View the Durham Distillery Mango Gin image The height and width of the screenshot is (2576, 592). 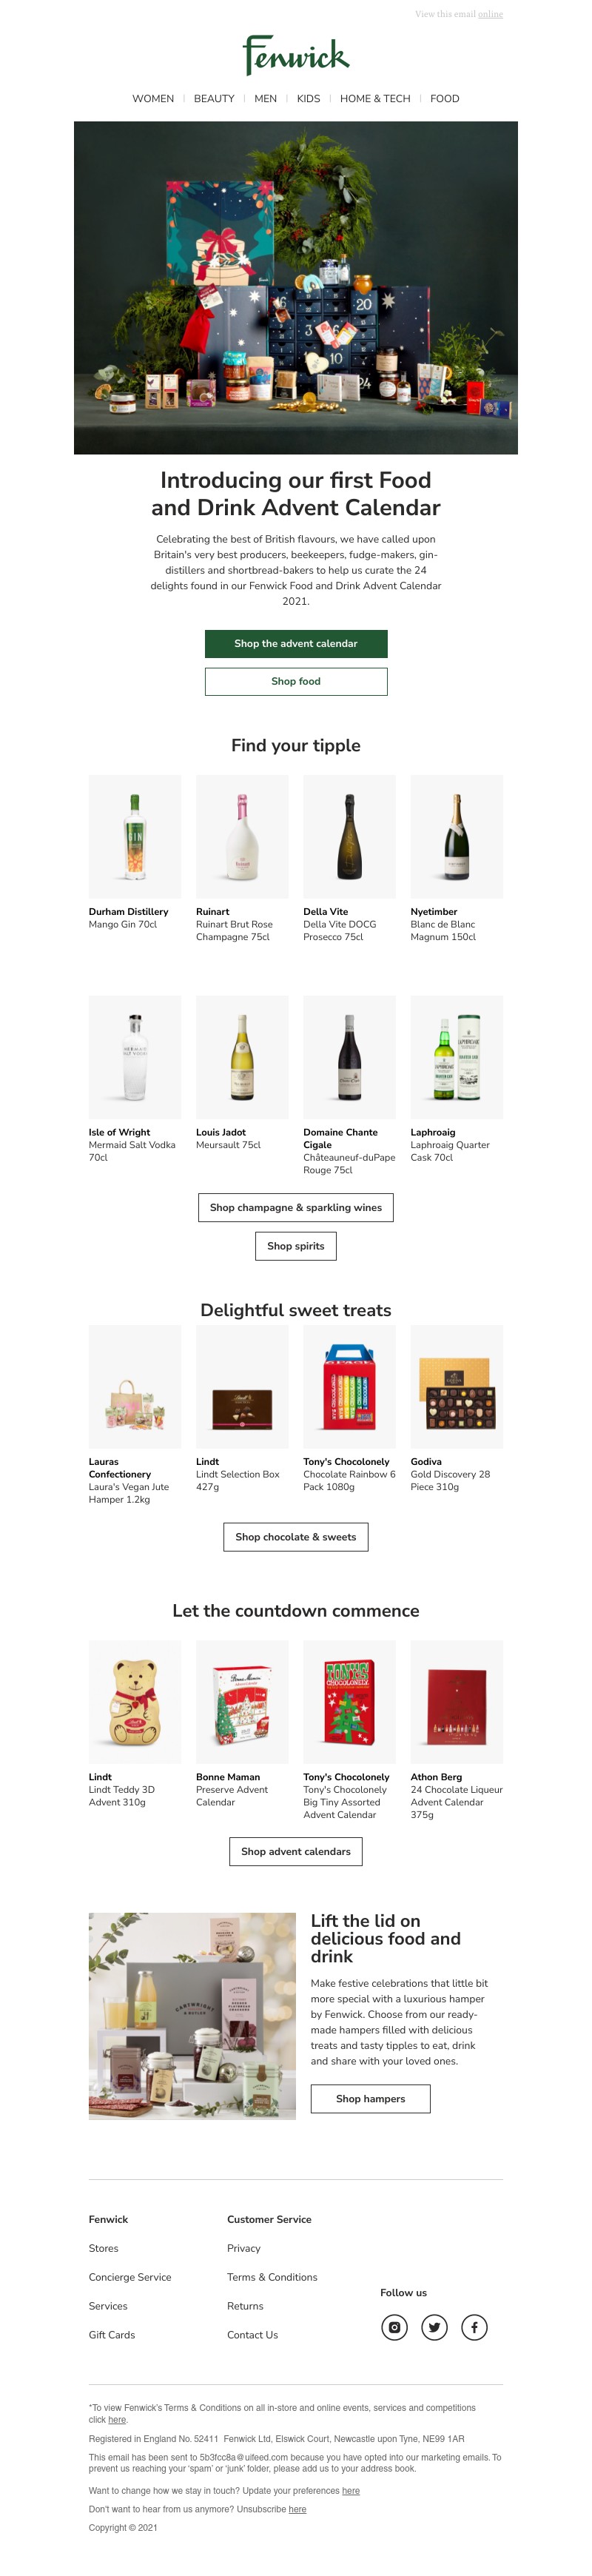(135, 837)
